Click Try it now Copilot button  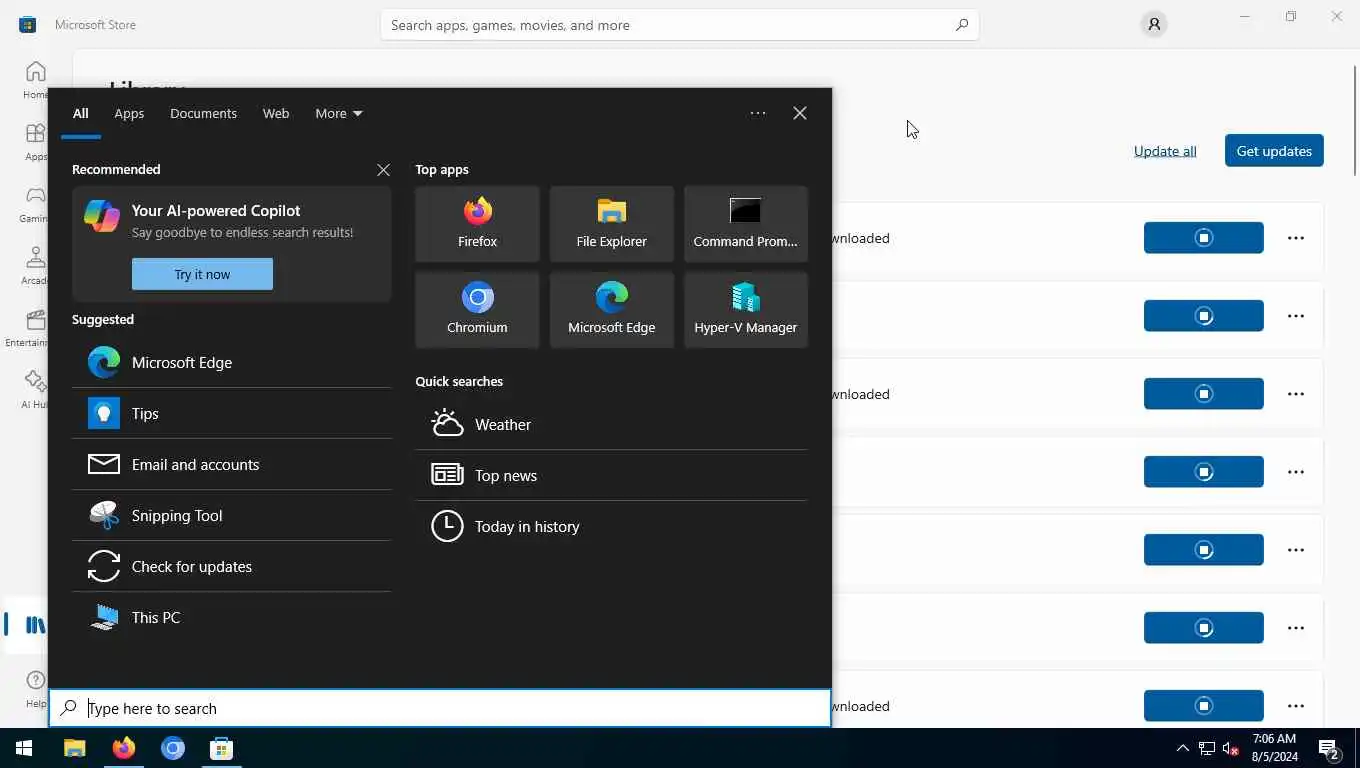(x=202, y=274)
